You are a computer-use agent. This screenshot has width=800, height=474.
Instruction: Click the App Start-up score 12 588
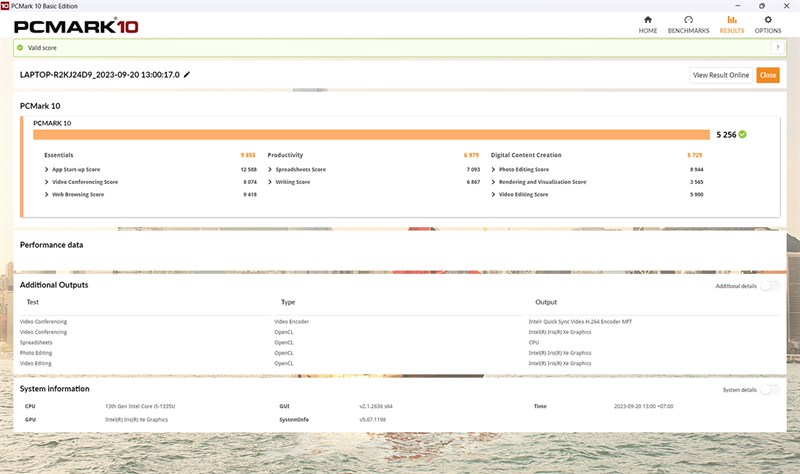pyautogui.click(x=249, y=169)
